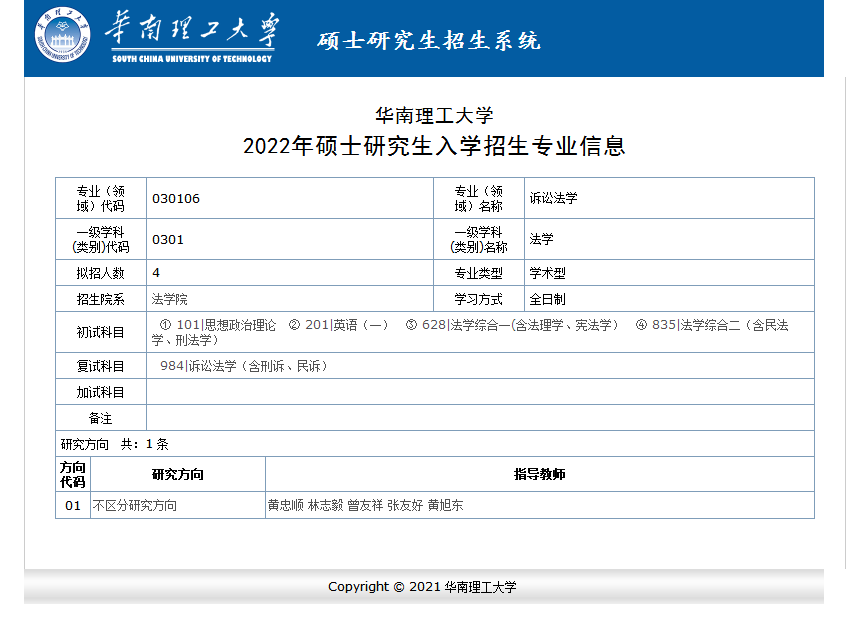
Task: Select the 全日制 study mode value
Action: (x=547, y=299)
